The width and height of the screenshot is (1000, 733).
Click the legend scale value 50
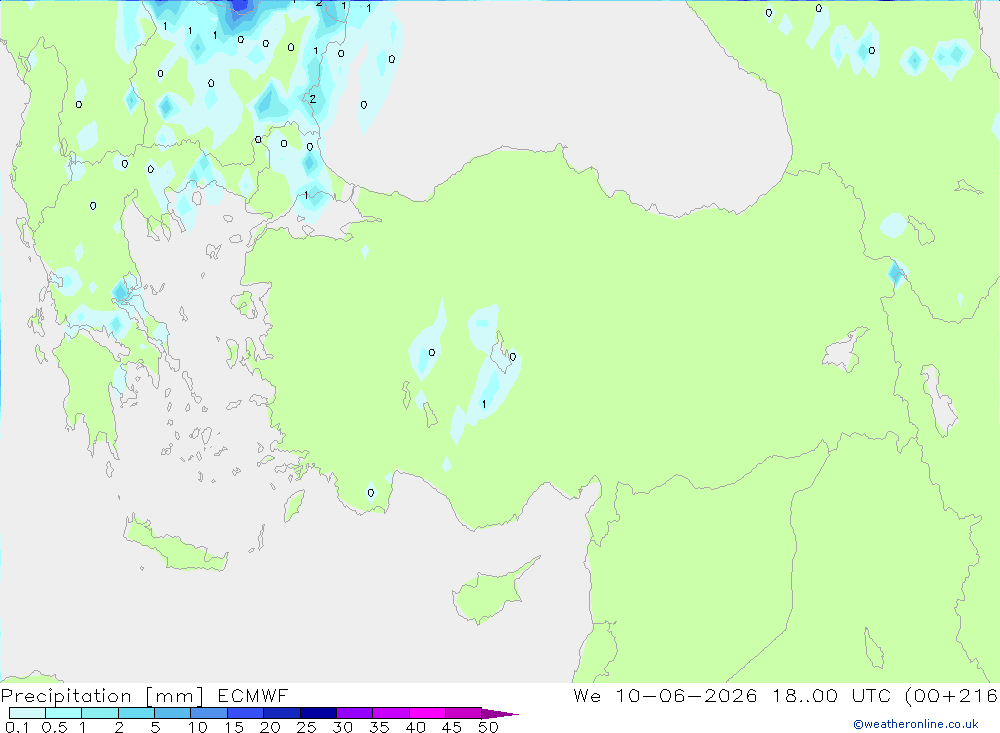point(488,727)
